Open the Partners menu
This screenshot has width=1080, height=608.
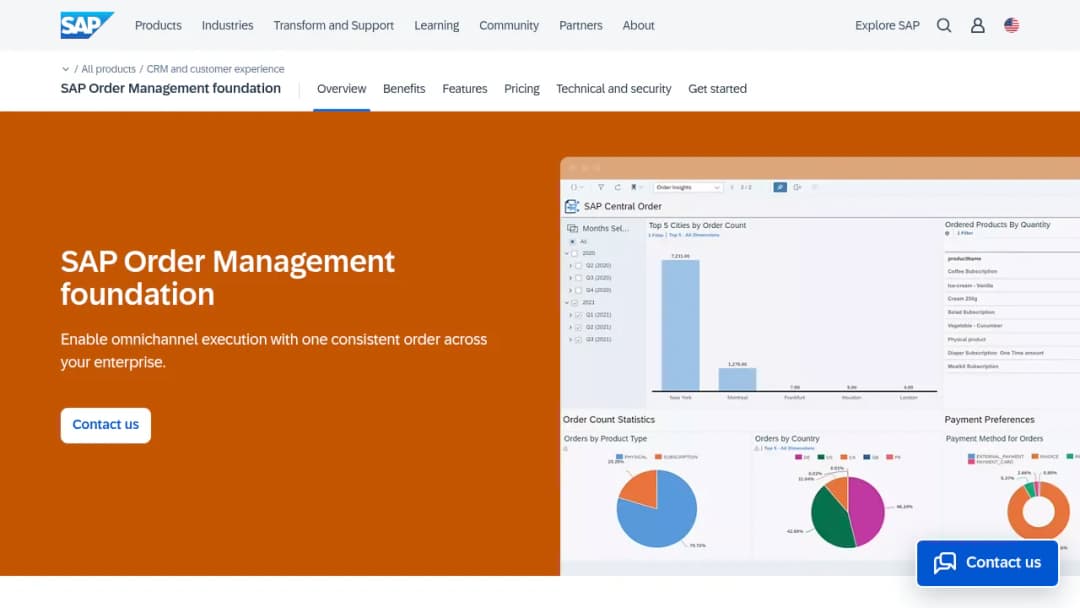click(x=581, y=25)
